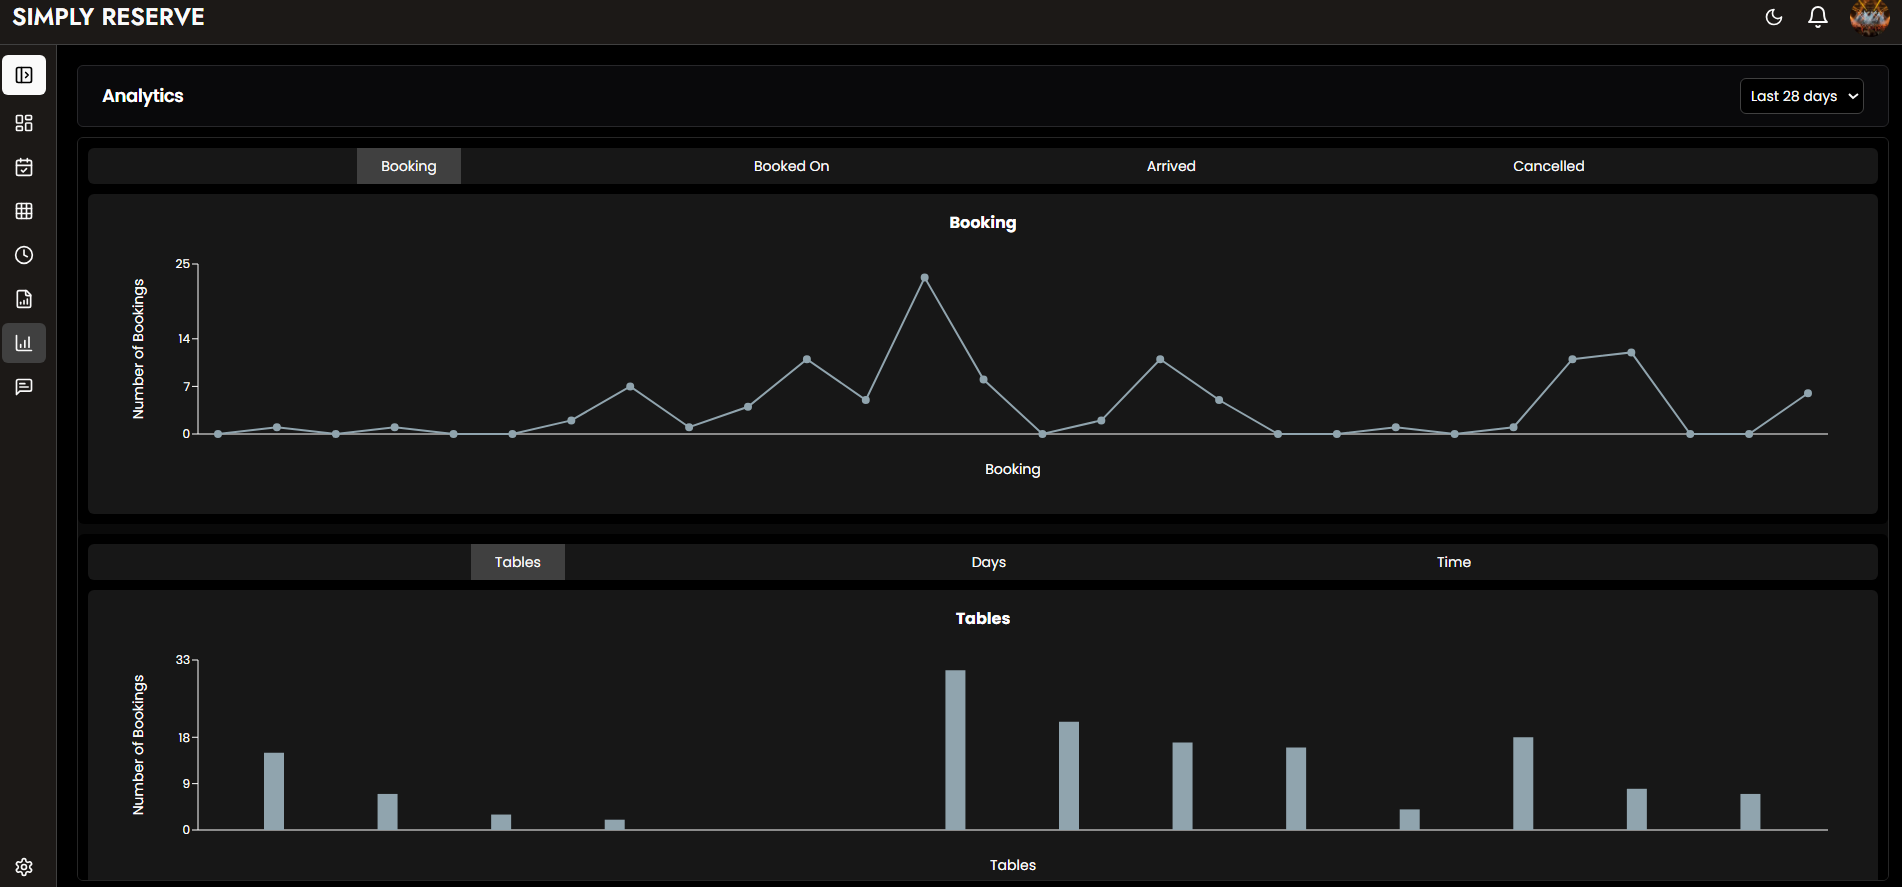Open the reports document icon in sidebar

pyautogui.click(x=24, y=299)
